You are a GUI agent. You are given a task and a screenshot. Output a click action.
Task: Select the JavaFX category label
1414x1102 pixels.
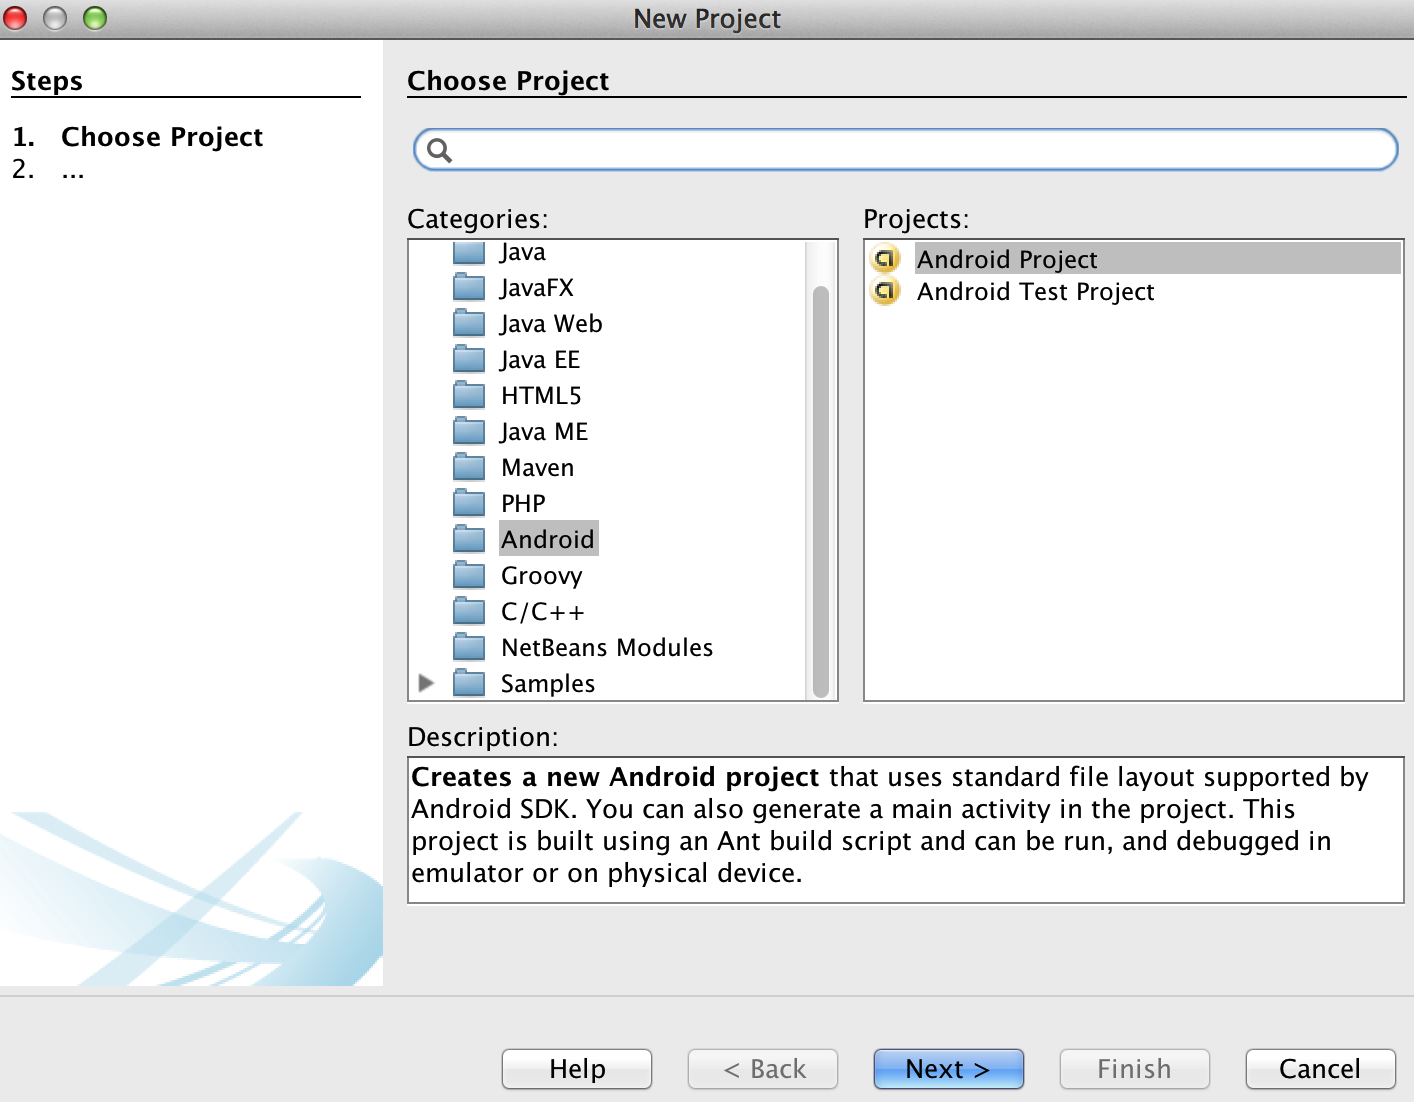click(537, 288)
